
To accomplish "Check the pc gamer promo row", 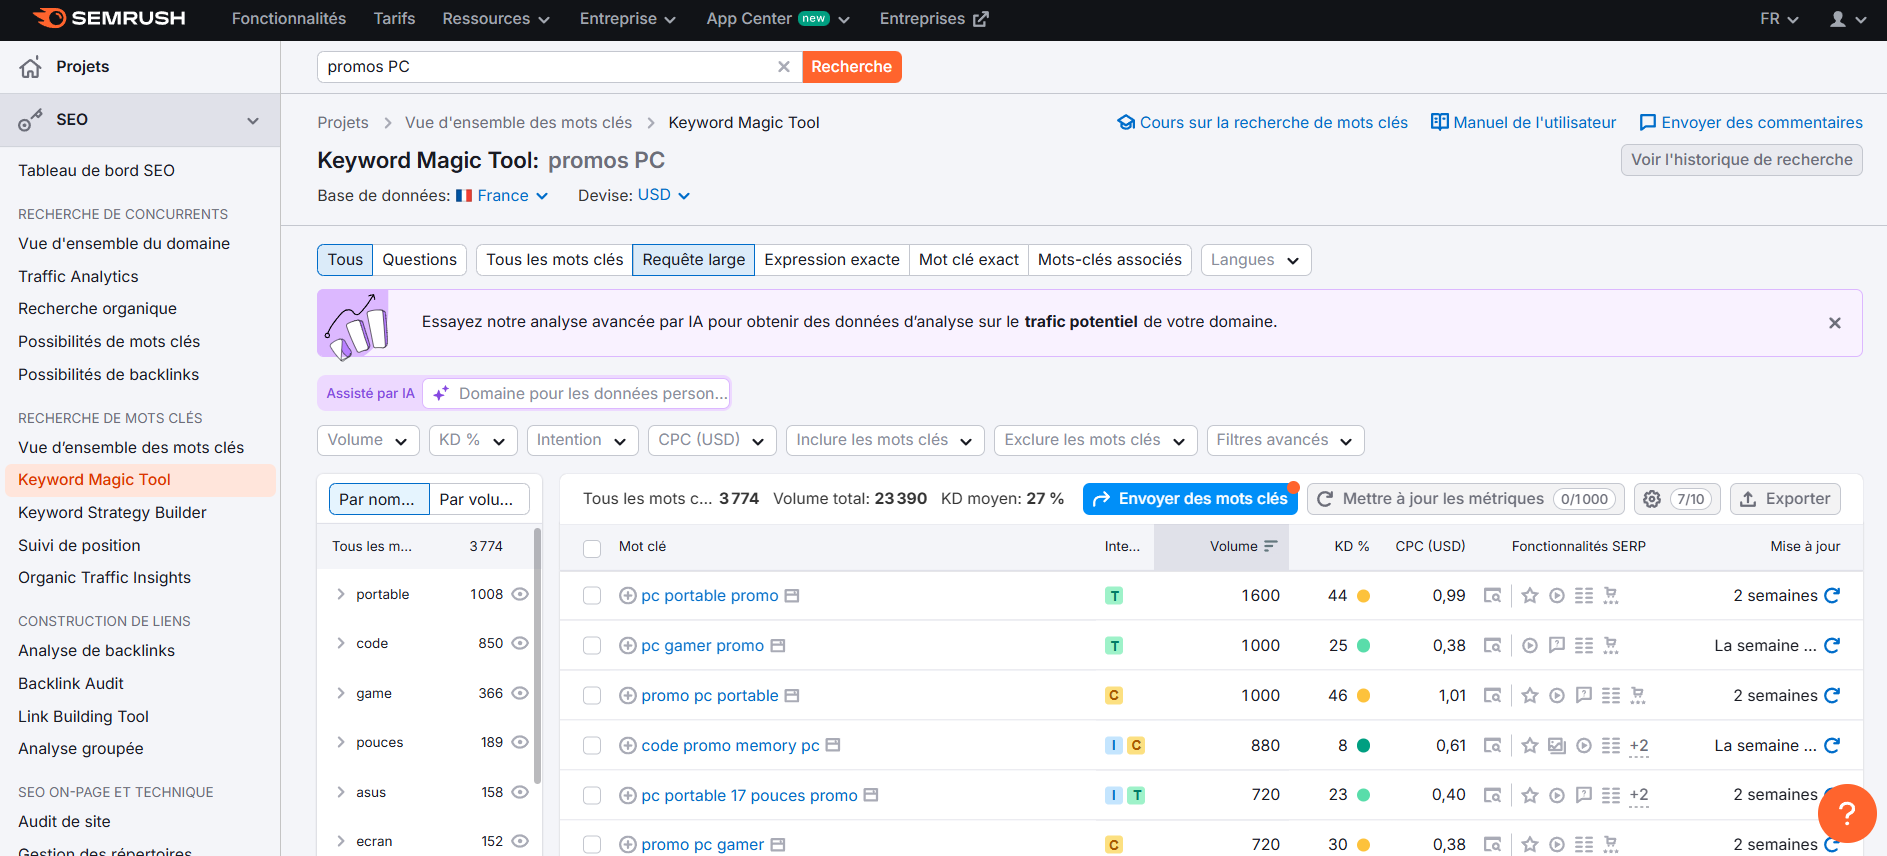I will pos(592,646).
